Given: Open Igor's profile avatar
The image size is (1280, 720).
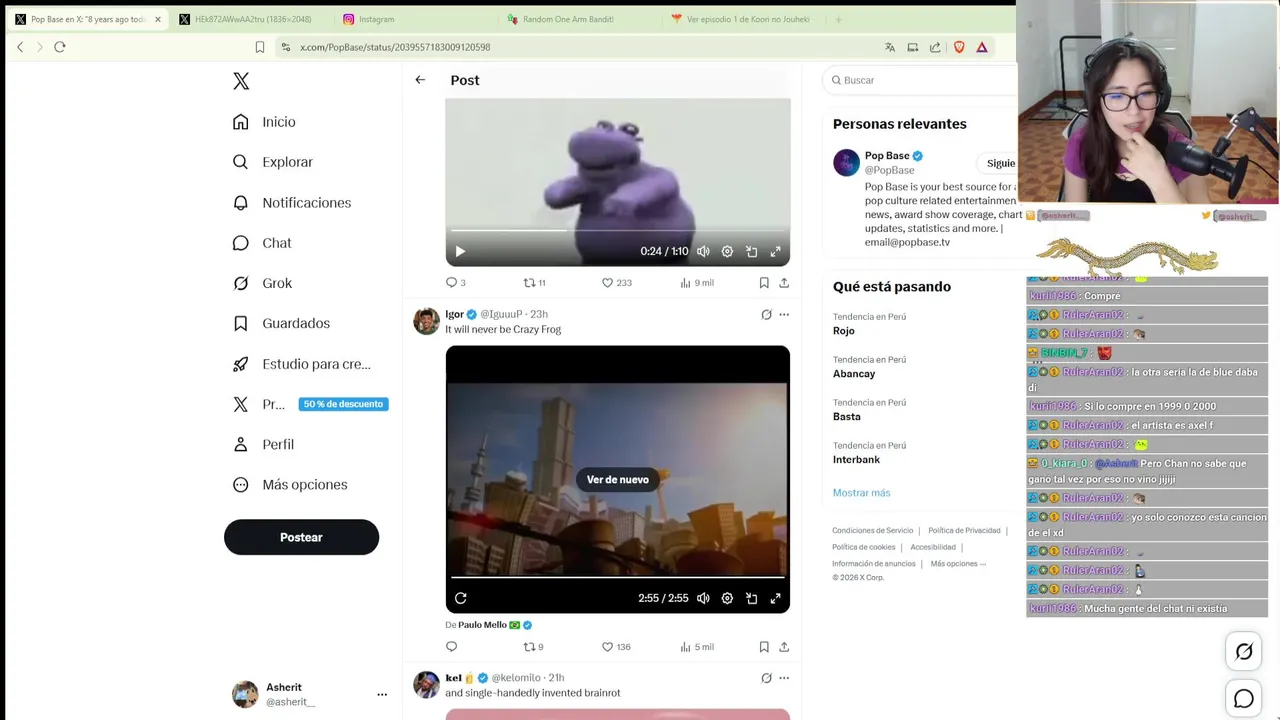Looking at the screenshot, I should coord(426,321).
